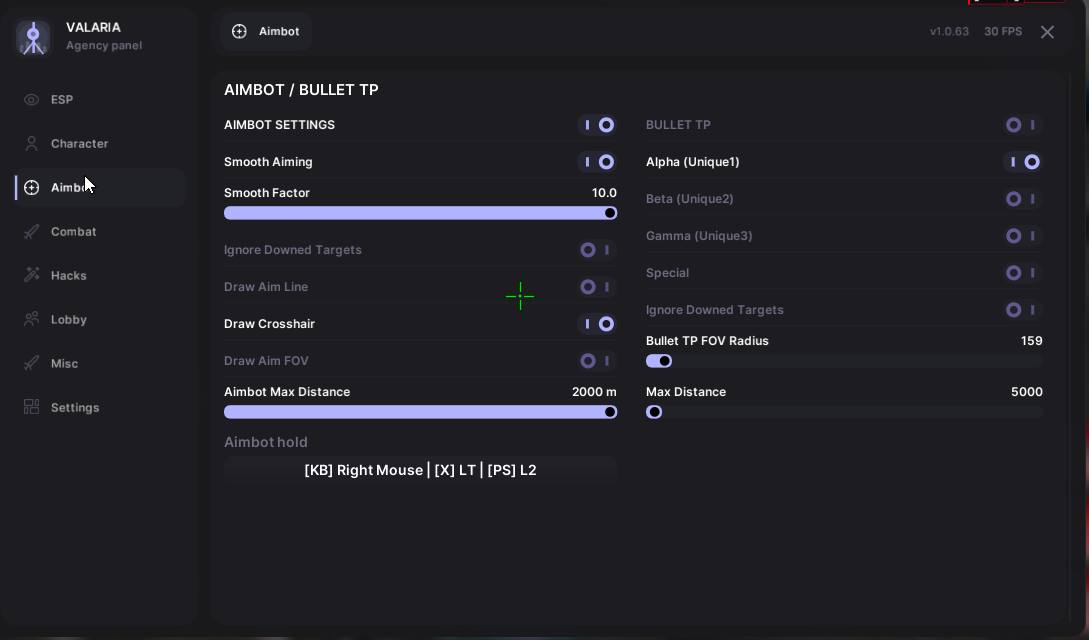The height and width of the screenshot is (640, 1089).
Task: Click the Valaria logo icon
Action: coord(33,37)
